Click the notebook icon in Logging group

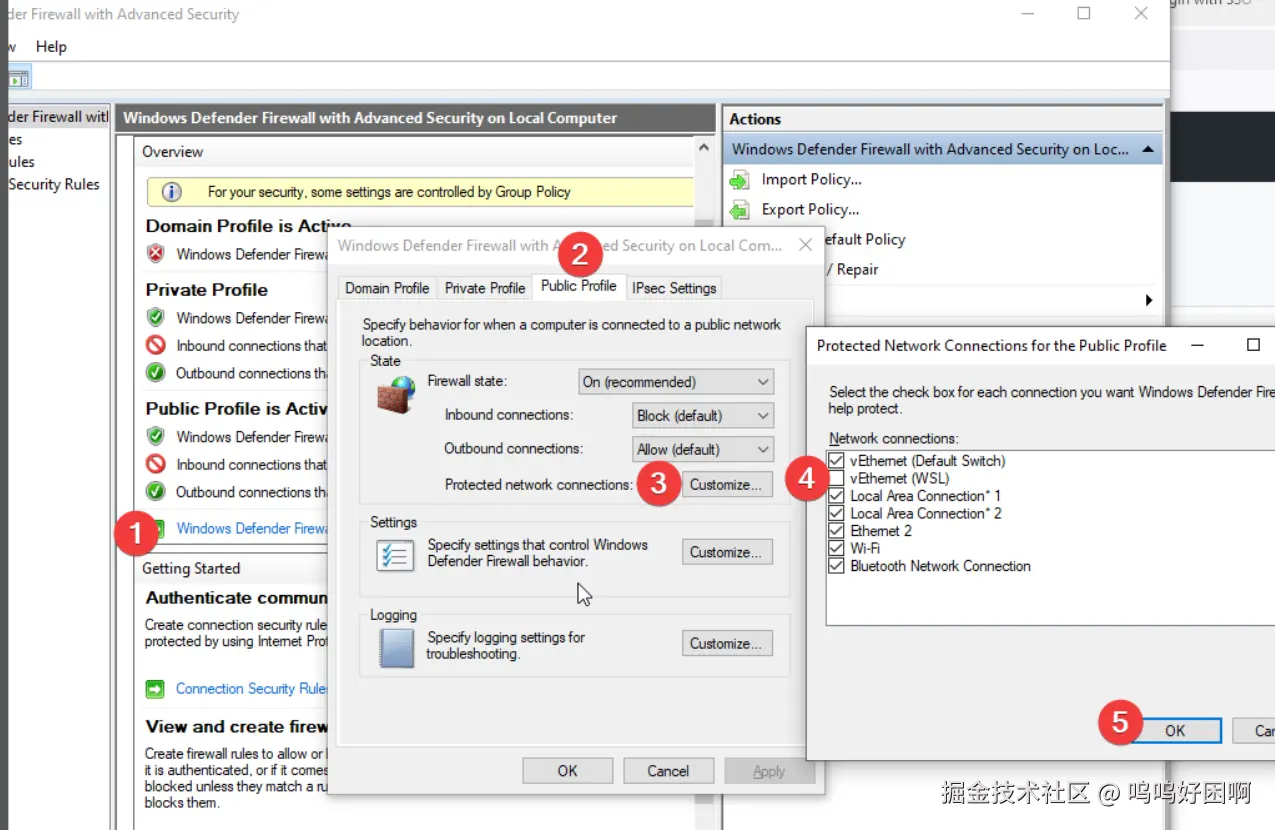click(396, 647)
